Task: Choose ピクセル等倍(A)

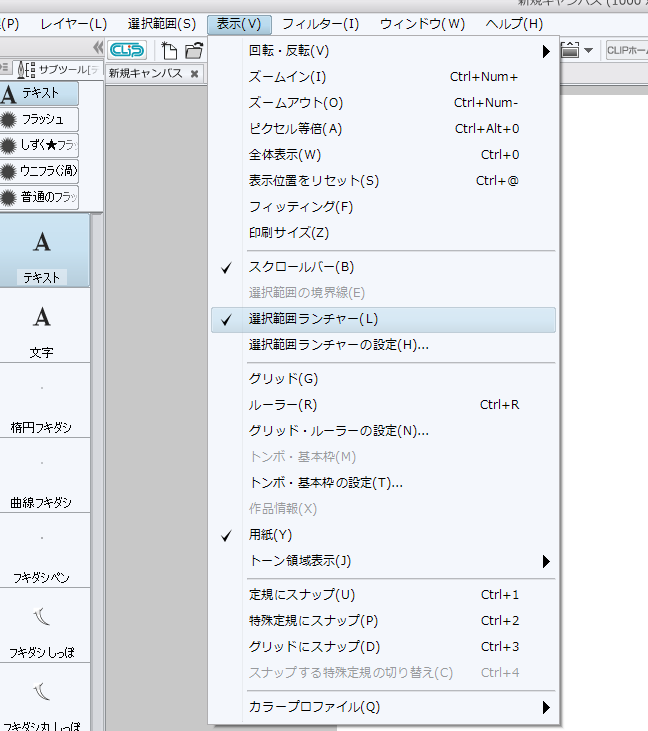Action: pyautogui.click(x=383, y=129)
